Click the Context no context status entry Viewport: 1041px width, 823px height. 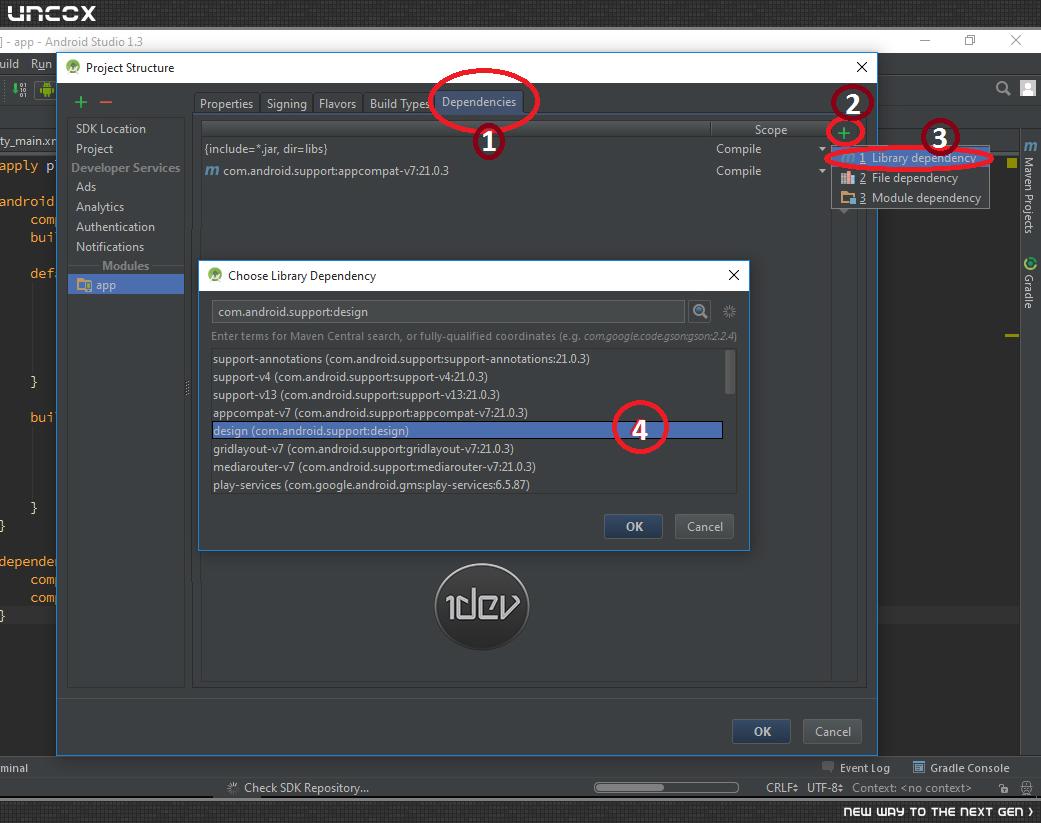[x=911, y=788]
